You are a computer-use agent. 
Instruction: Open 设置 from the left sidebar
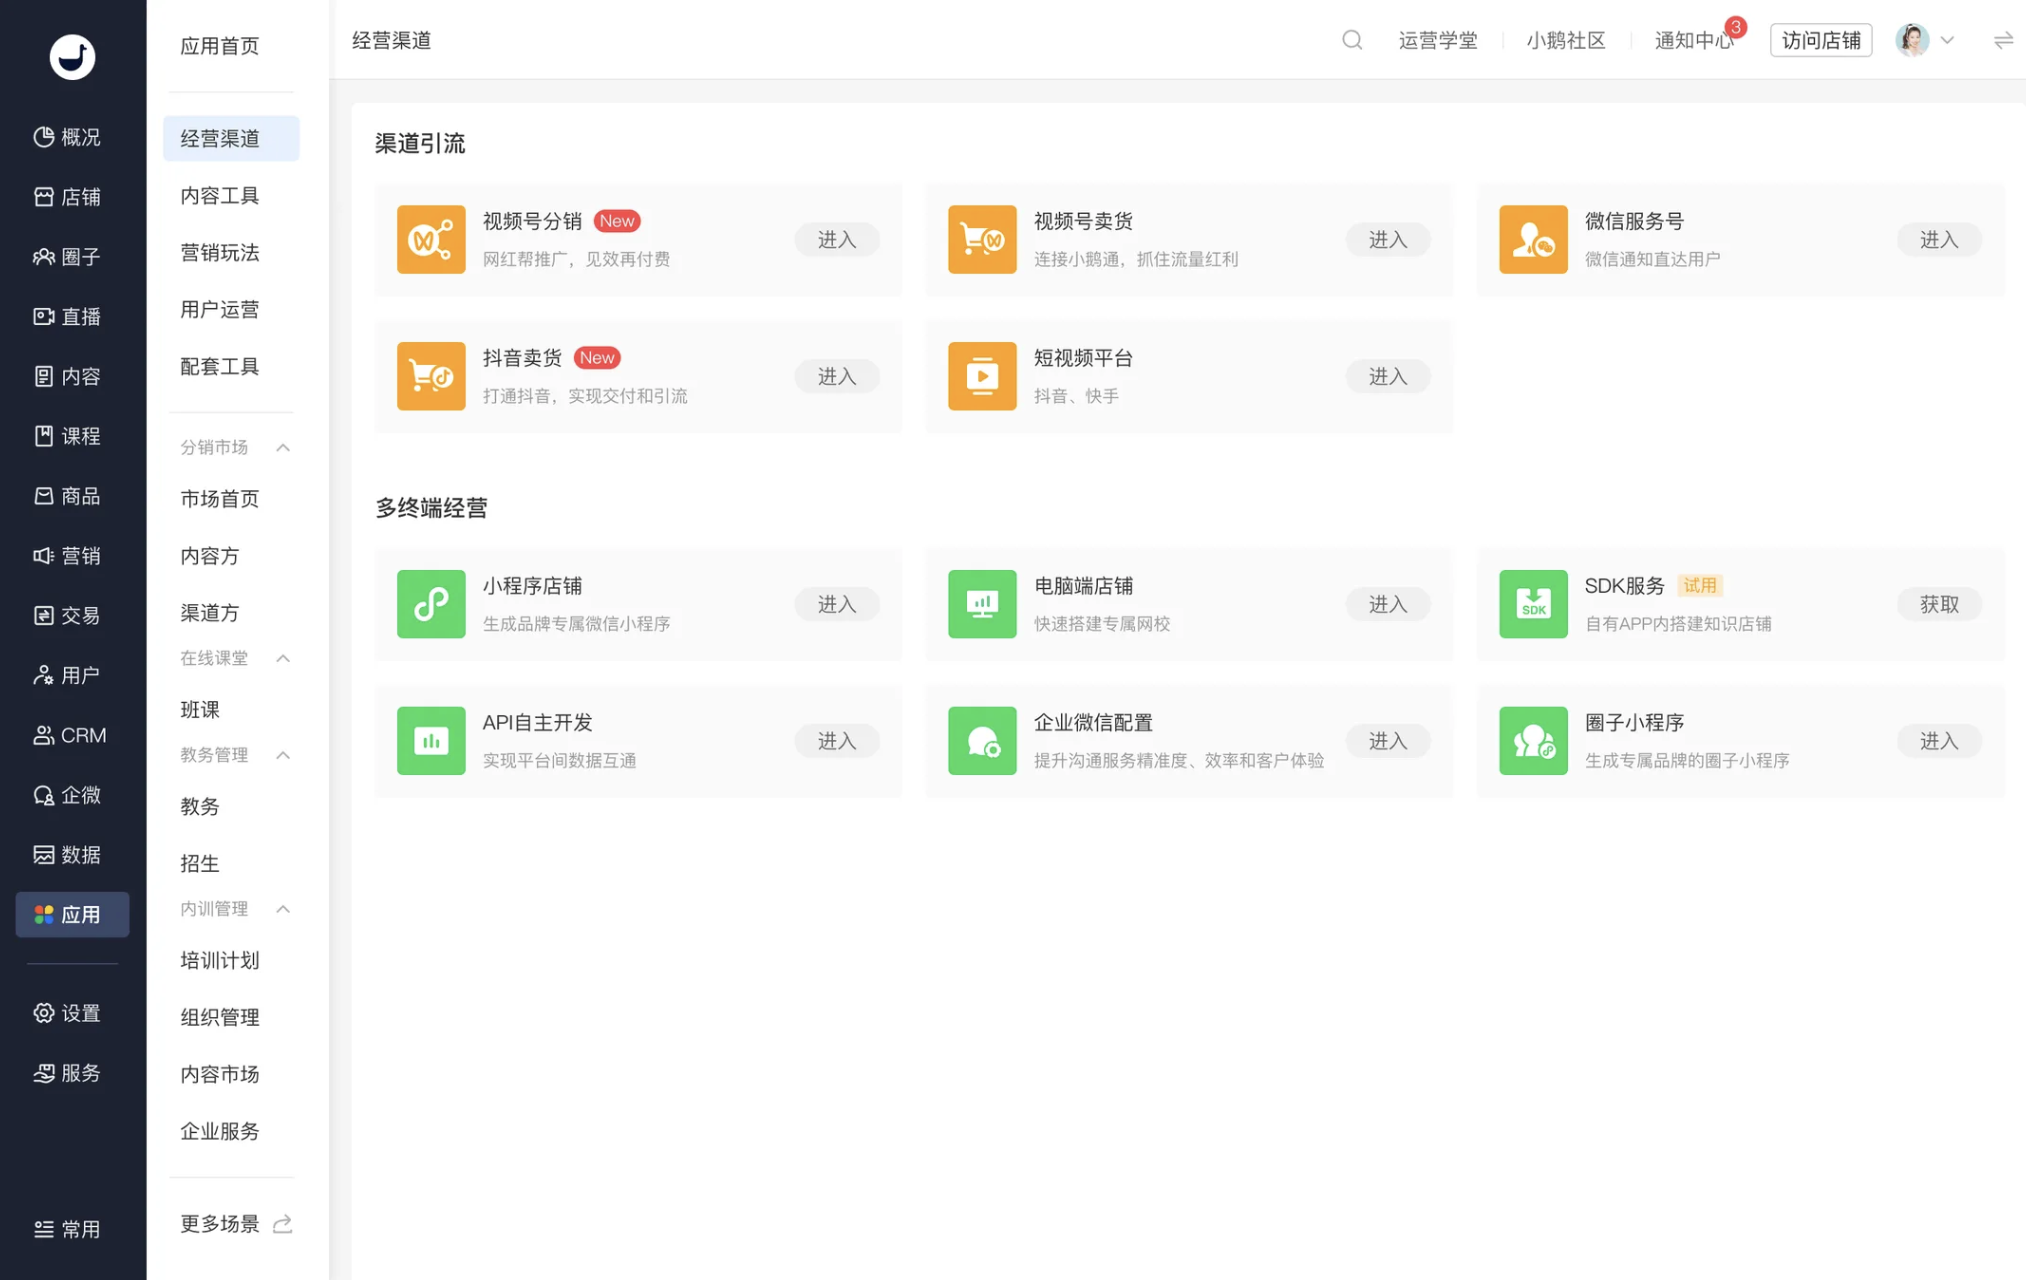point(67,1012)
